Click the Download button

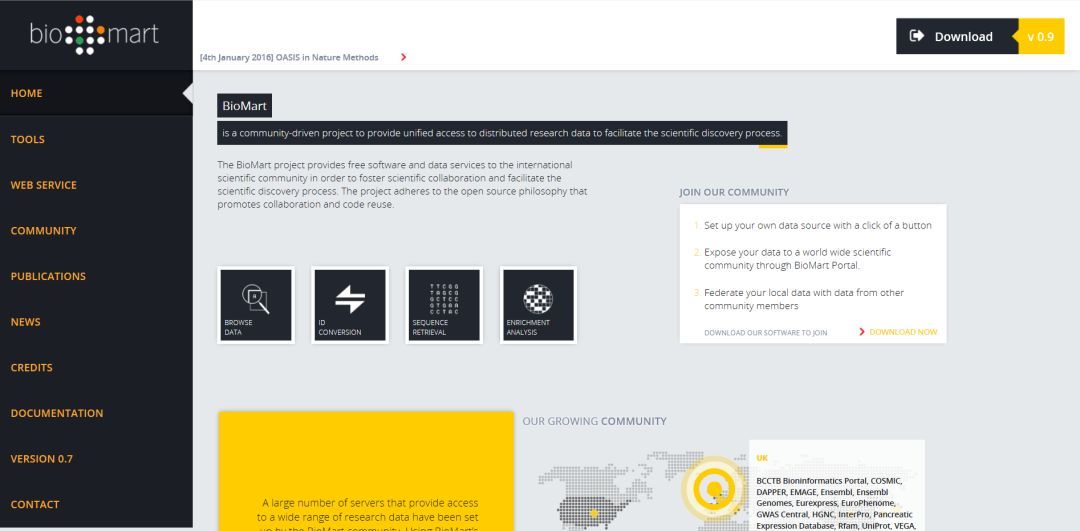pos(956,36)
